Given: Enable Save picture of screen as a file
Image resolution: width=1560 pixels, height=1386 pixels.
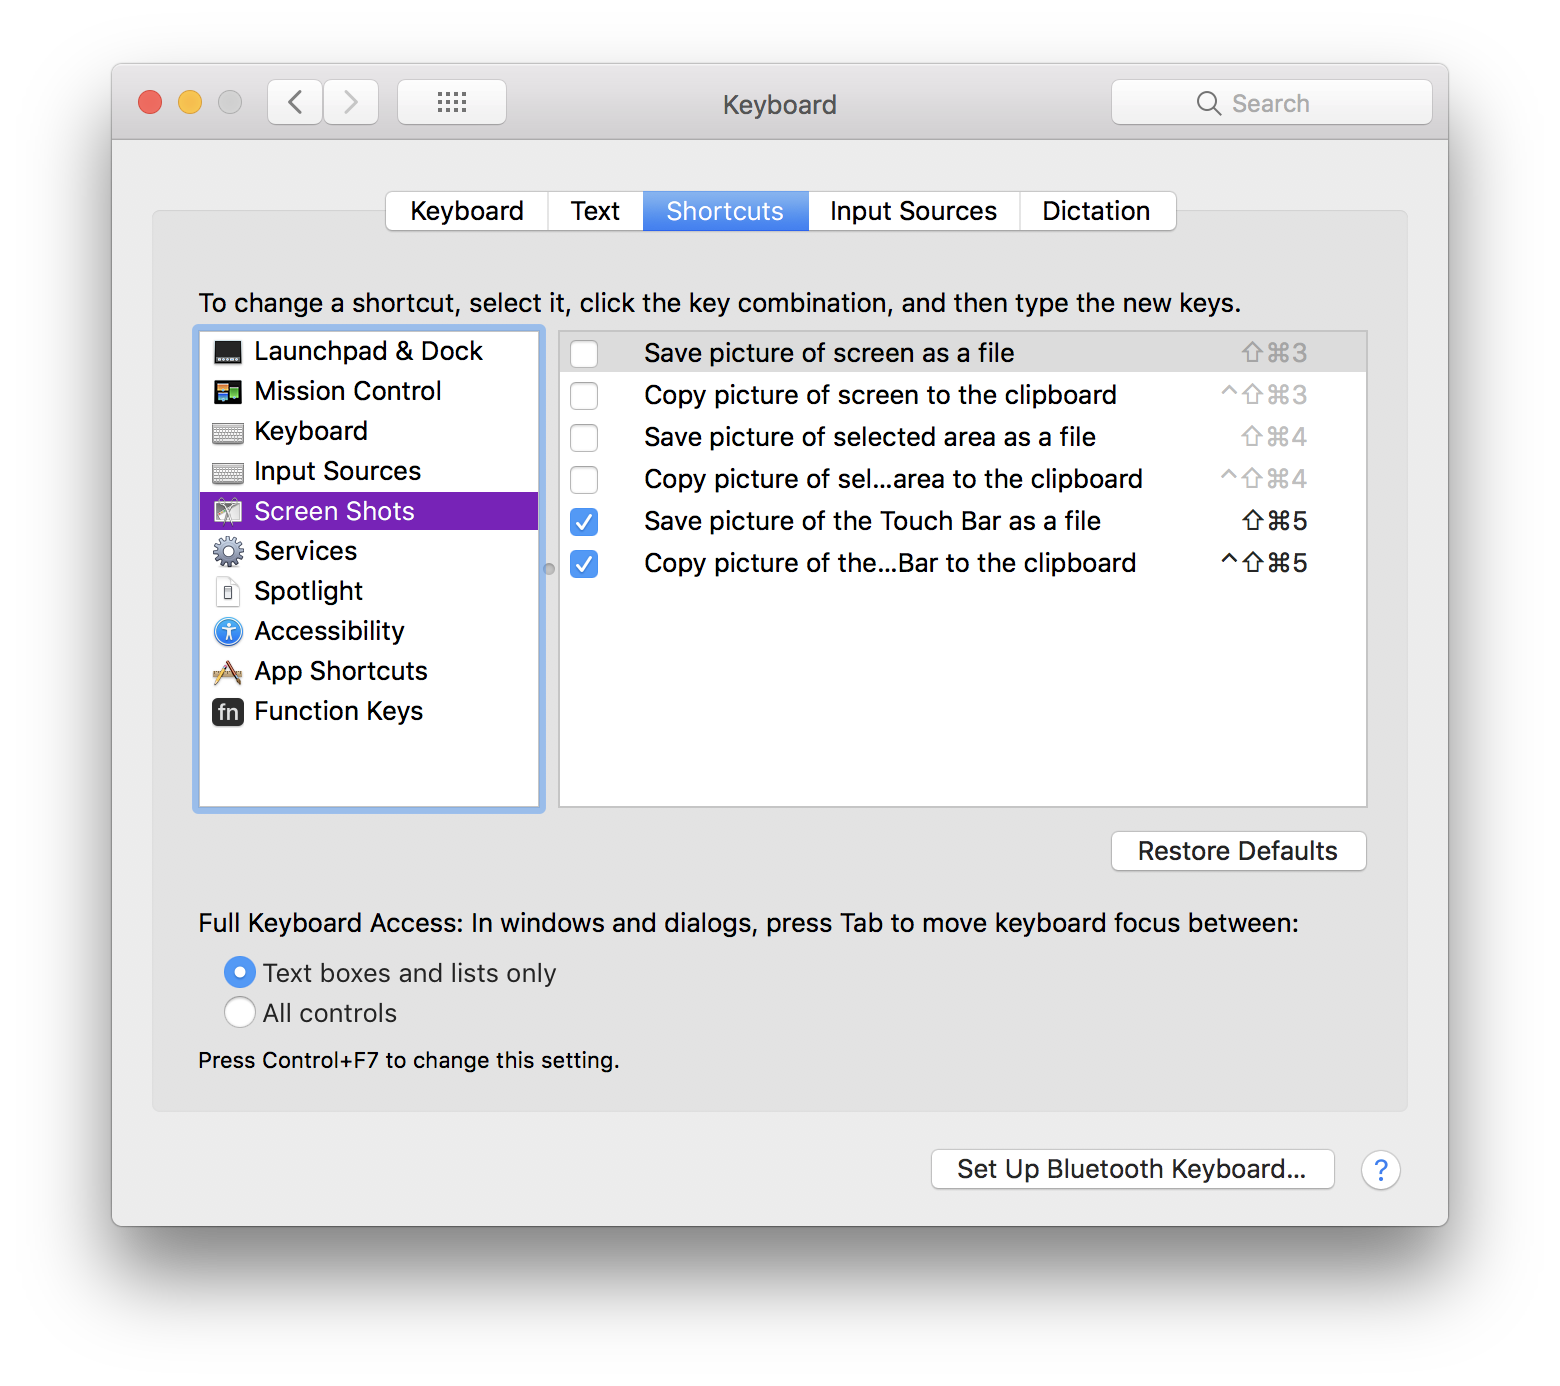Looking at the screenshot, I should (584, 353).
